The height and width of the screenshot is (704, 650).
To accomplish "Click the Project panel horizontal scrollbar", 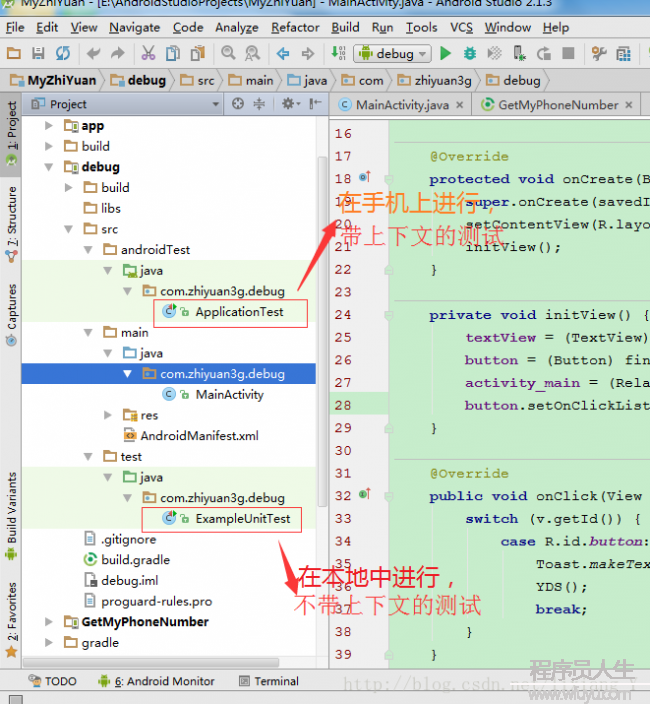I will [x=151, y=663].
